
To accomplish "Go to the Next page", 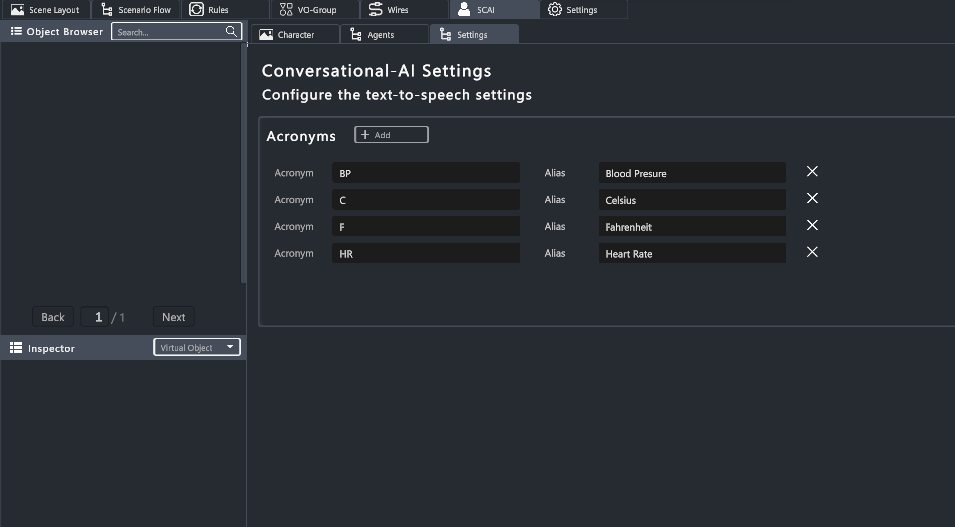I will [174, 317].
